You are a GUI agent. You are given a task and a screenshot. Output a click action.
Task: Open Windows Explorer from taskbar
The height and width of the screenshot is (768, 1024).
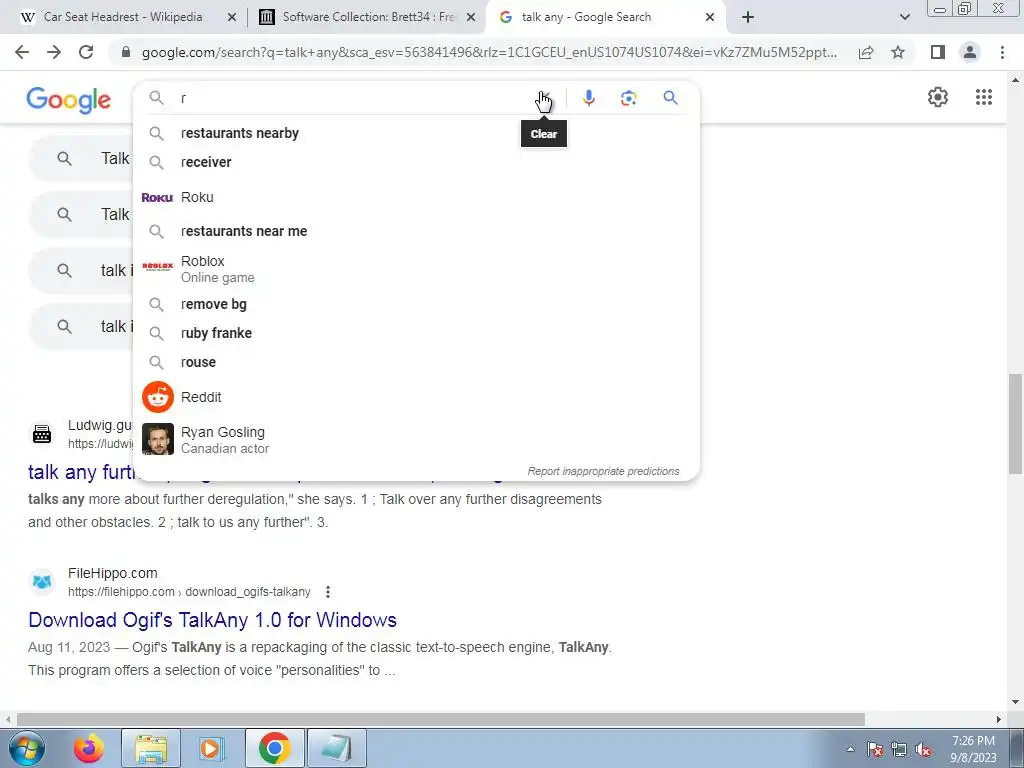click(x=152, y=748)
